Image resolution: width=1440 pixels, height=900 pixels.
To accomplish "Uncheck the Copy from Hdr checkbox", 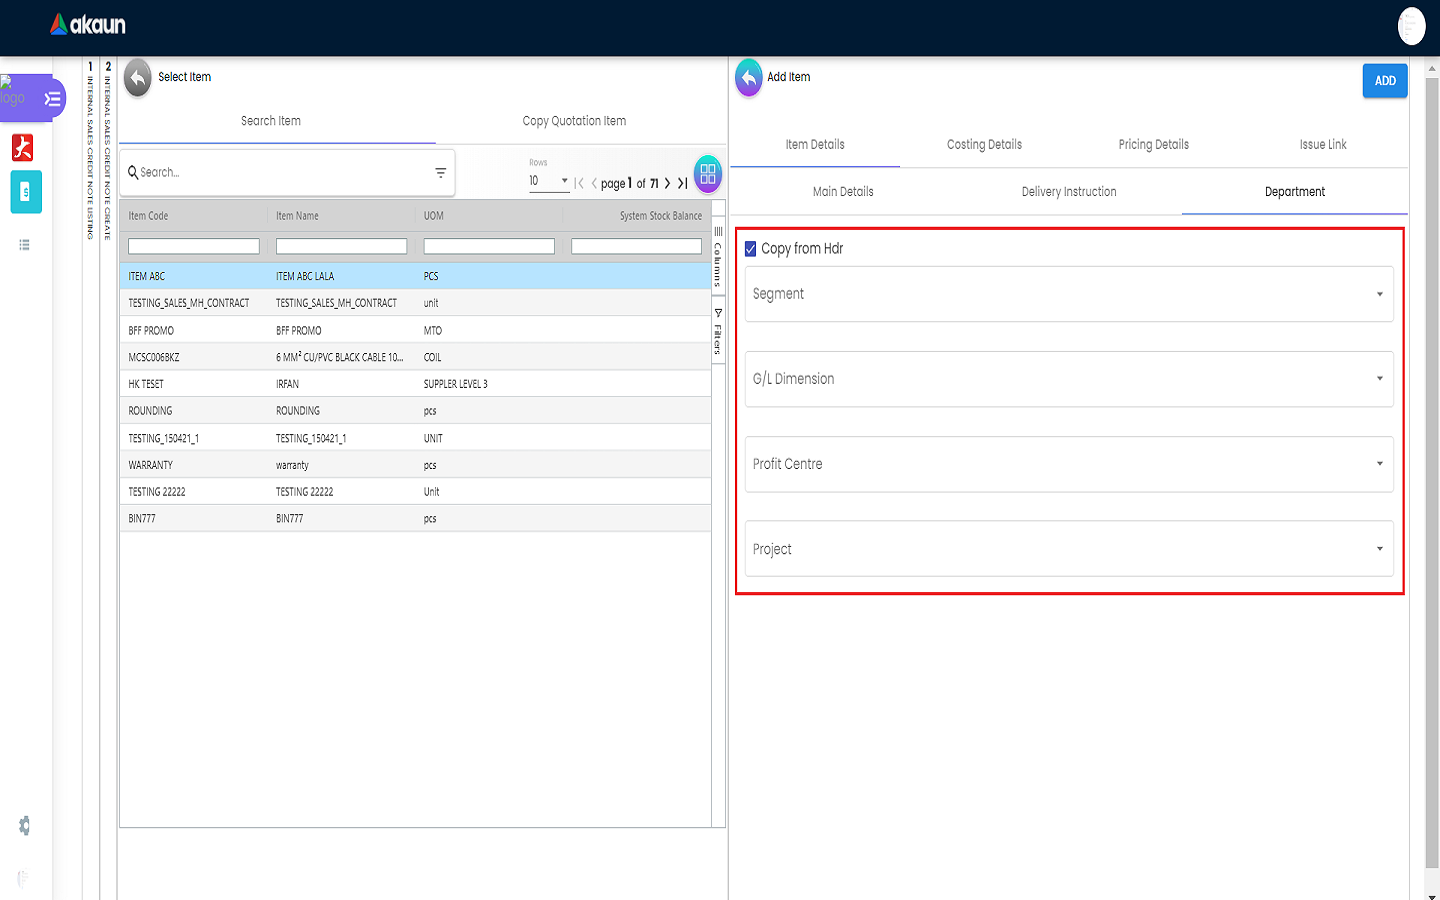I will point(751,249).
